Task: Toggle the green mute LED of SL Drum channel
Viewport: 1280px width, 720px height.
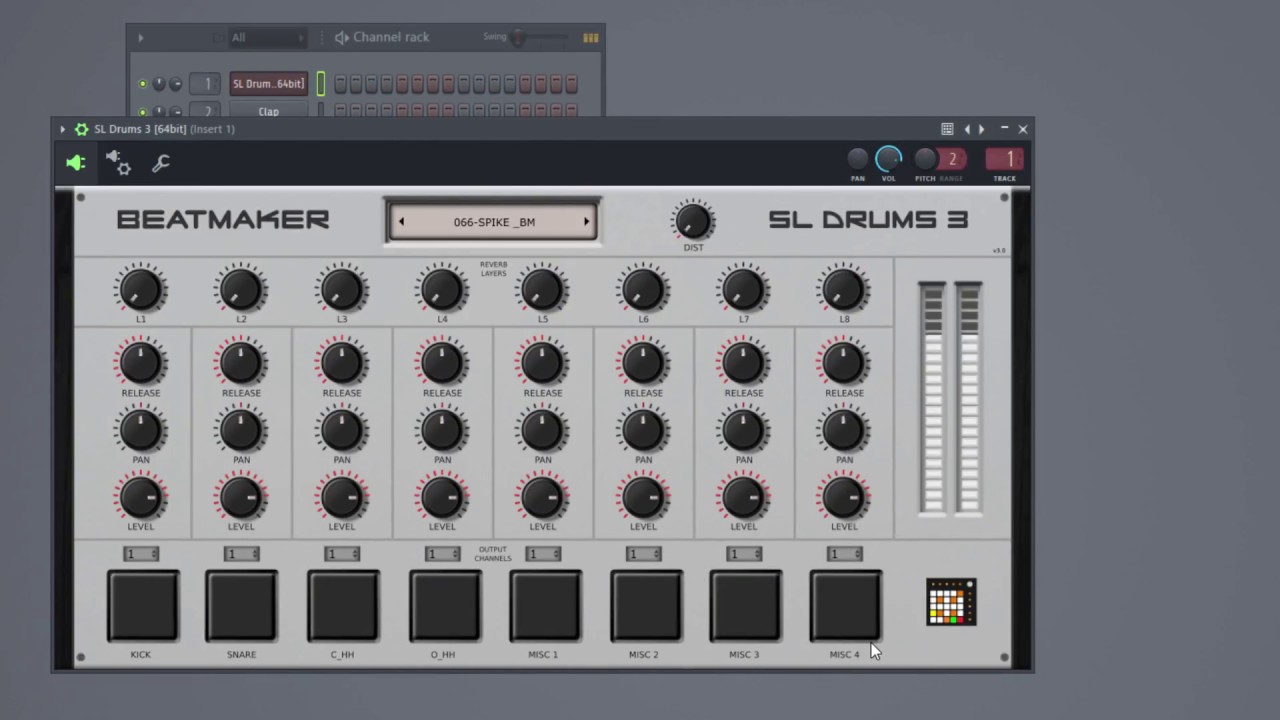Action: point(143,84)
